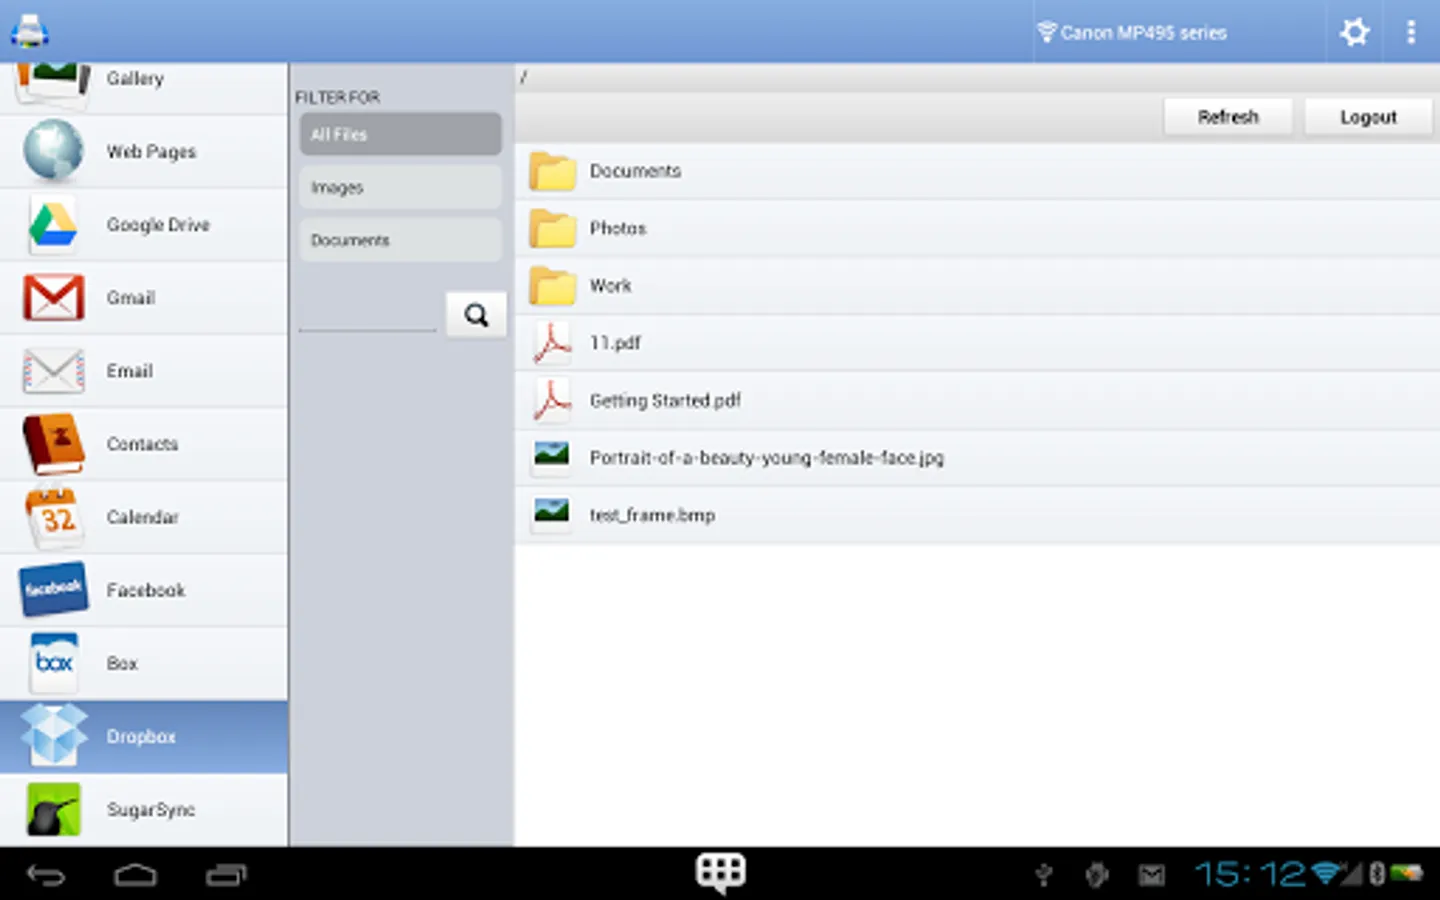Screen dimensions: 1440x900
Task: Open the Work folder icon
Action: (x=552, y=285)
